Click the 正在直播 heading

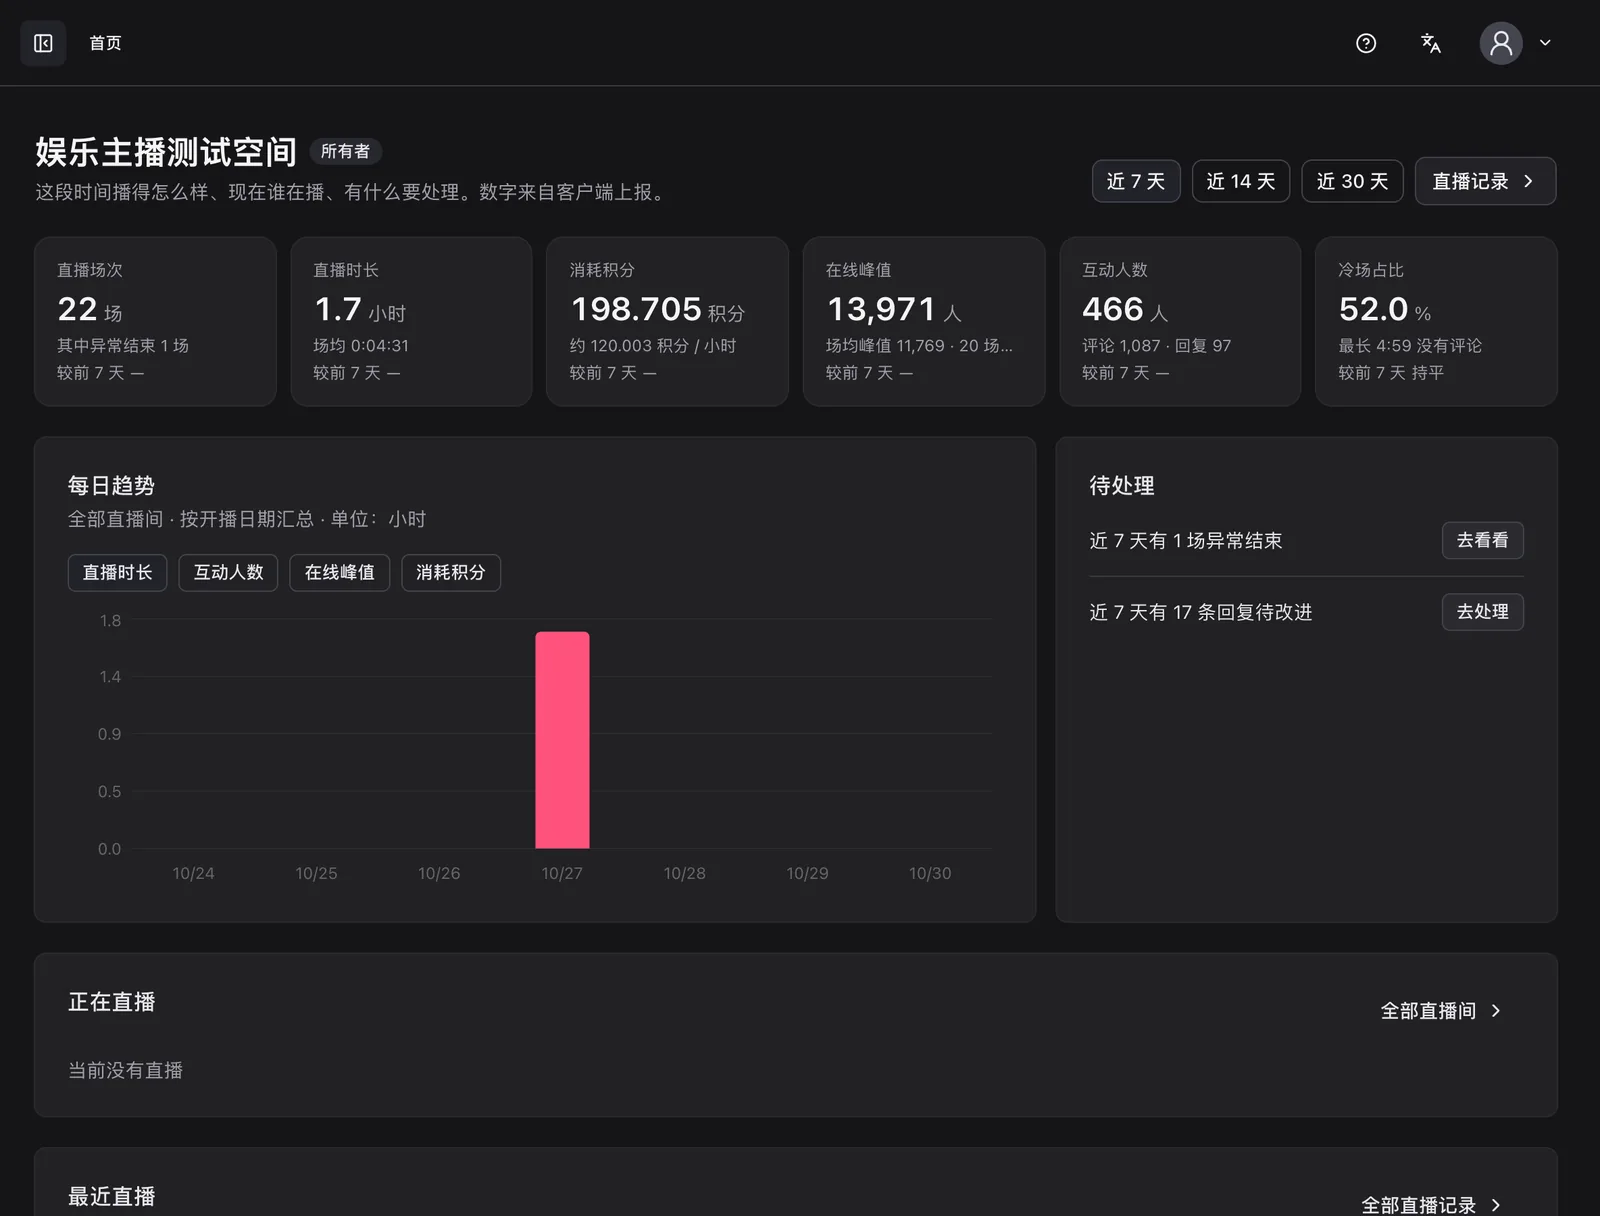click(x=111, y=1002)
